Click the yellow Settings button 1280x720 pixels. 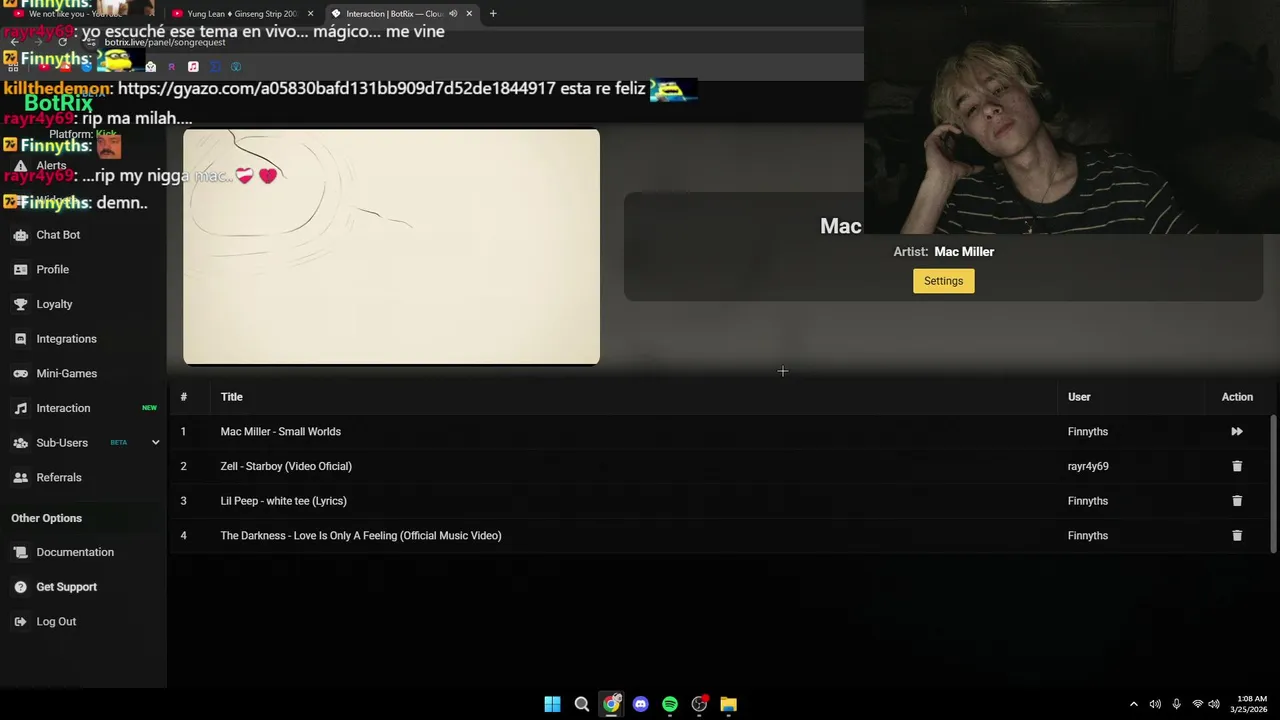click(x=943, y=281)
